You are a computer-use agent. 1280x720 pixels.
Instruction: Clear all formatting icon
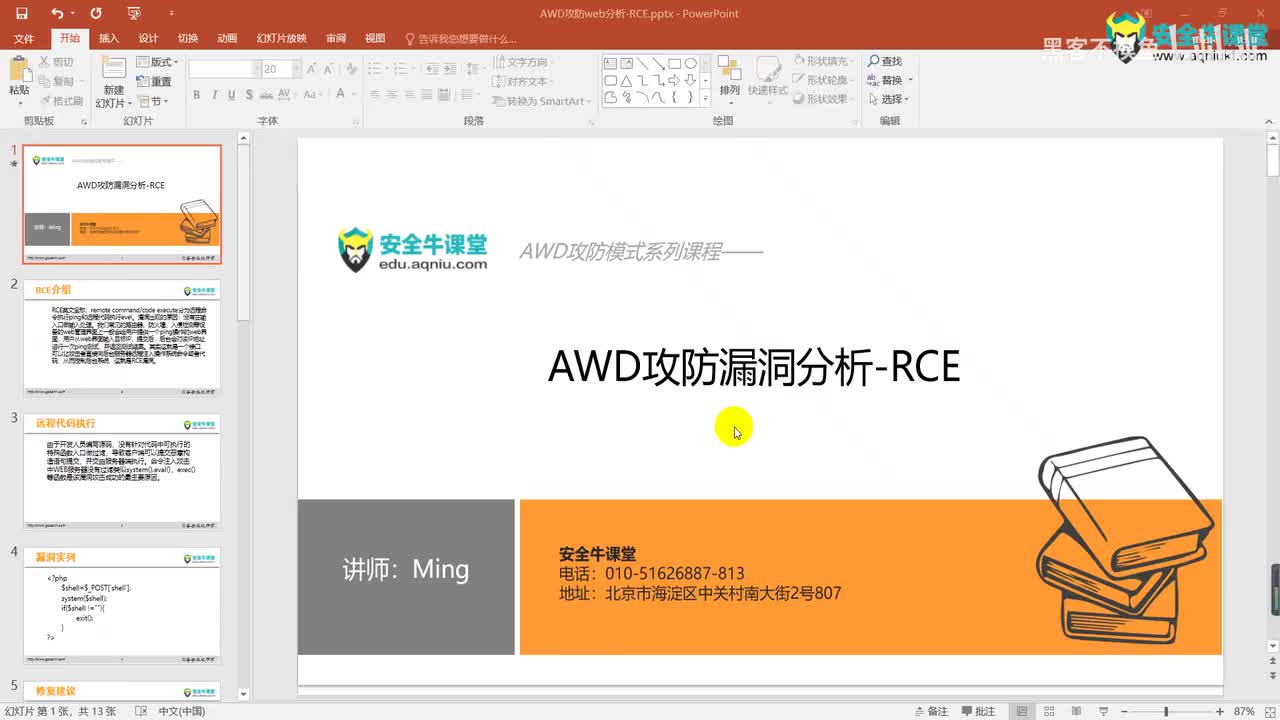351,69
